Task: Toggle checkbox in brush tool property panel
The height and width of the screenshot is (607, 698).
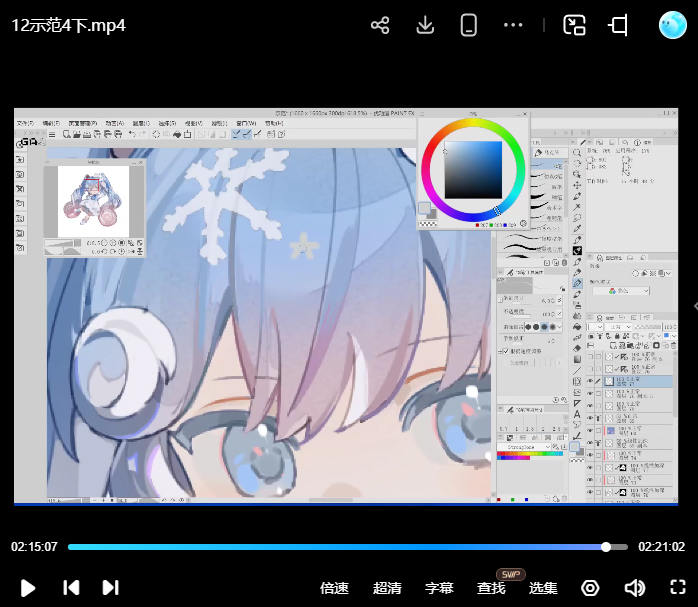Action: (505, 351)
